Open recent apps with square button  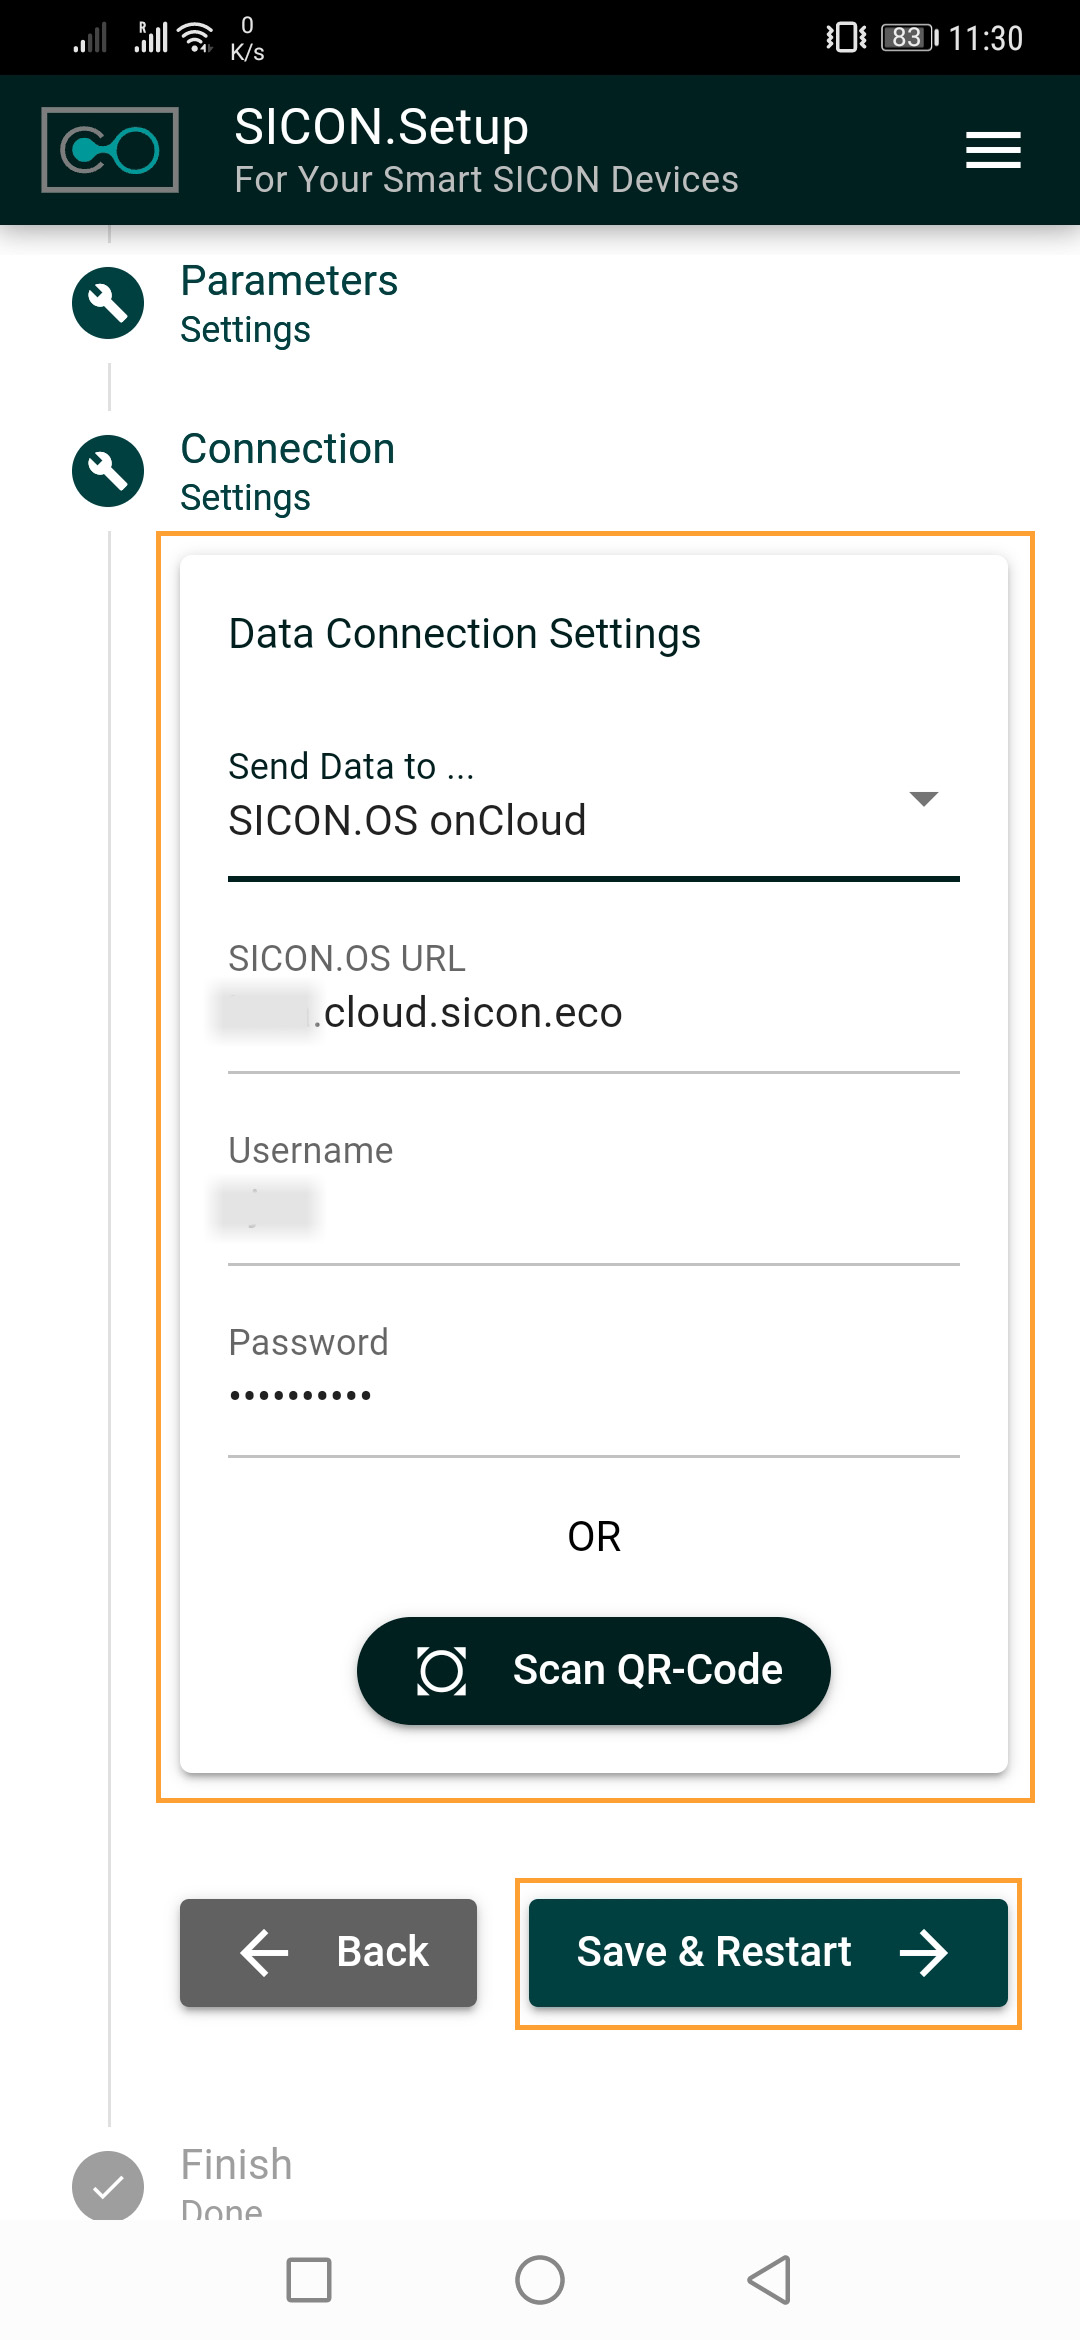(309, 2280)
